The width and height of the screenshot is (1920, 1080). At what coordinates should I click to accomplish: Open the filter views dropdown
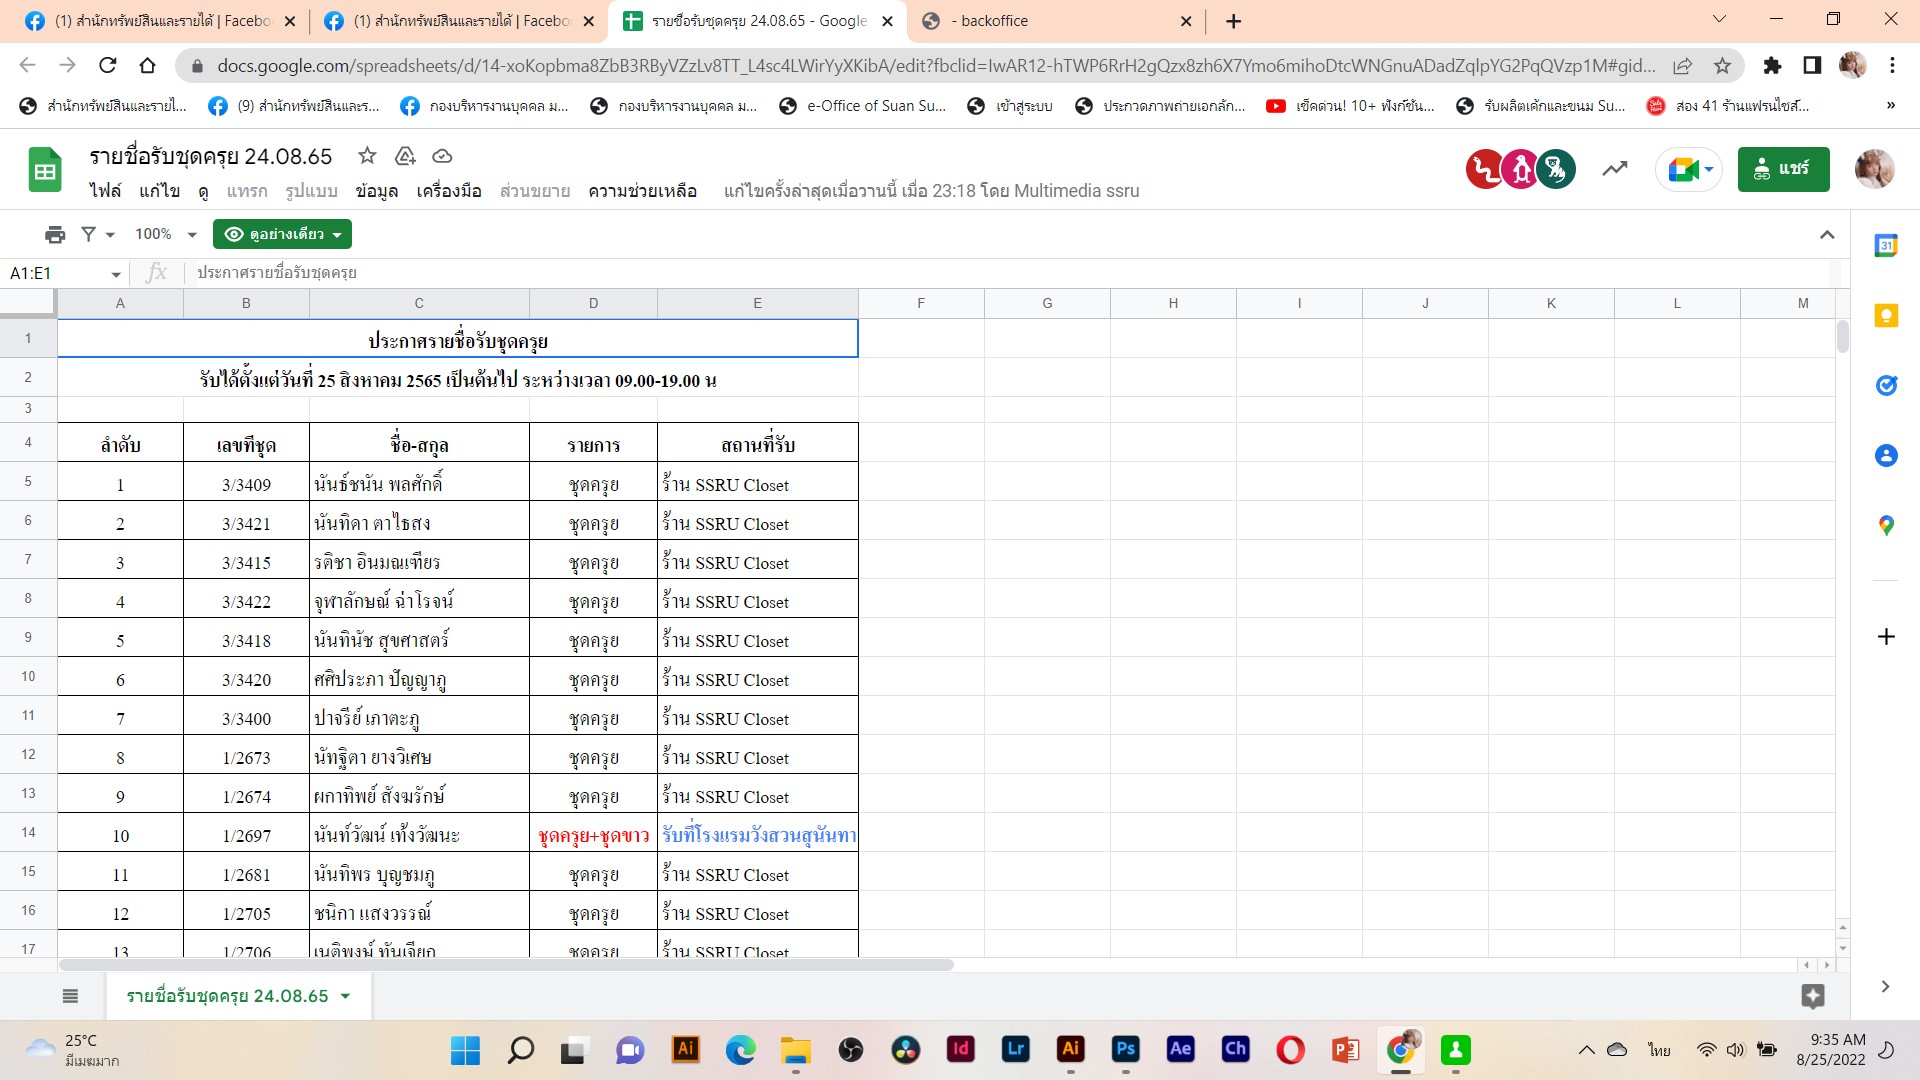pos(97,234)
